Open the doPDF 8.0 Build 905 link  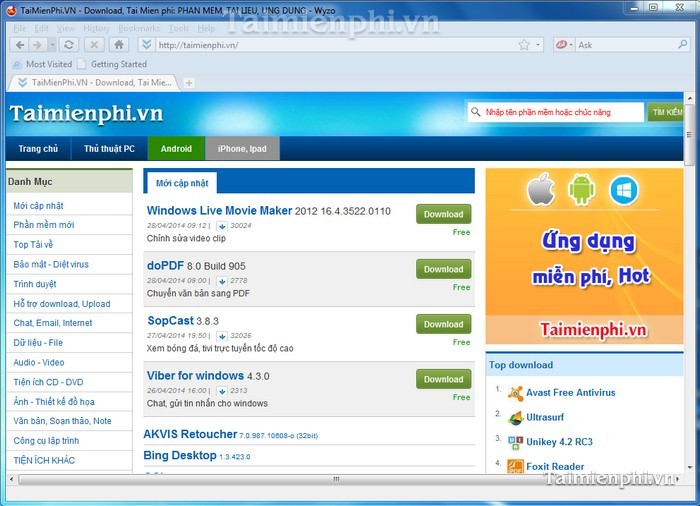[x=196, y=266]
